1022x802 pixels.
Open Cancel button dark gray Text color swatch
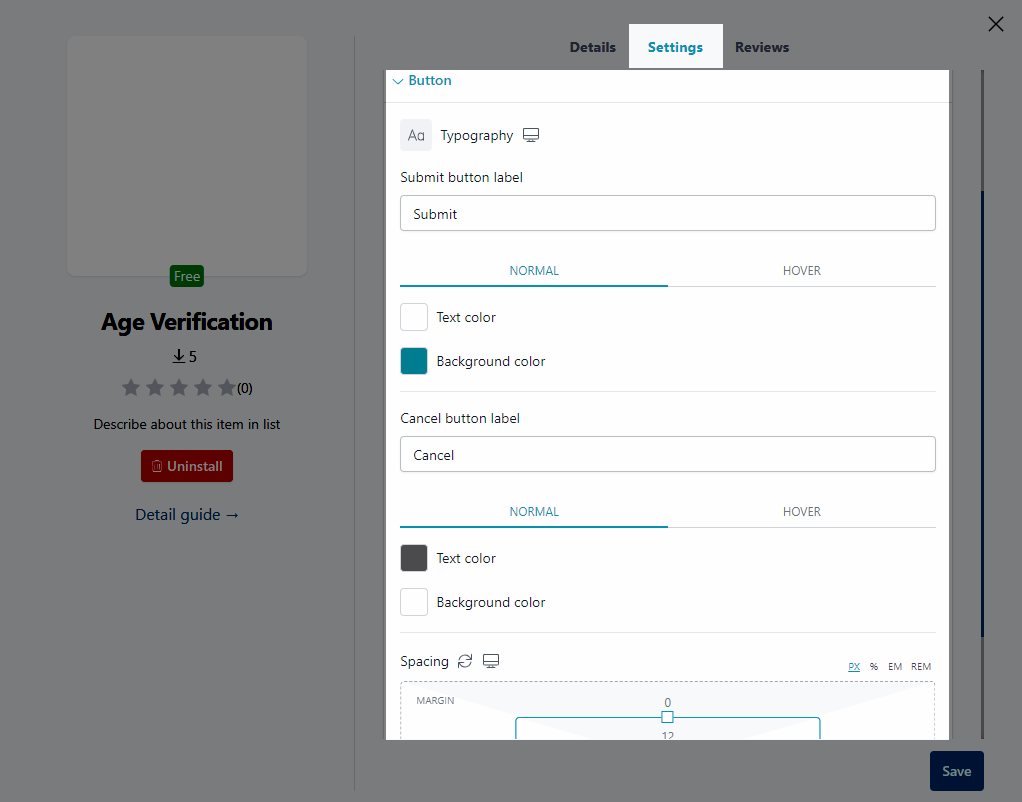click(414, 558)
